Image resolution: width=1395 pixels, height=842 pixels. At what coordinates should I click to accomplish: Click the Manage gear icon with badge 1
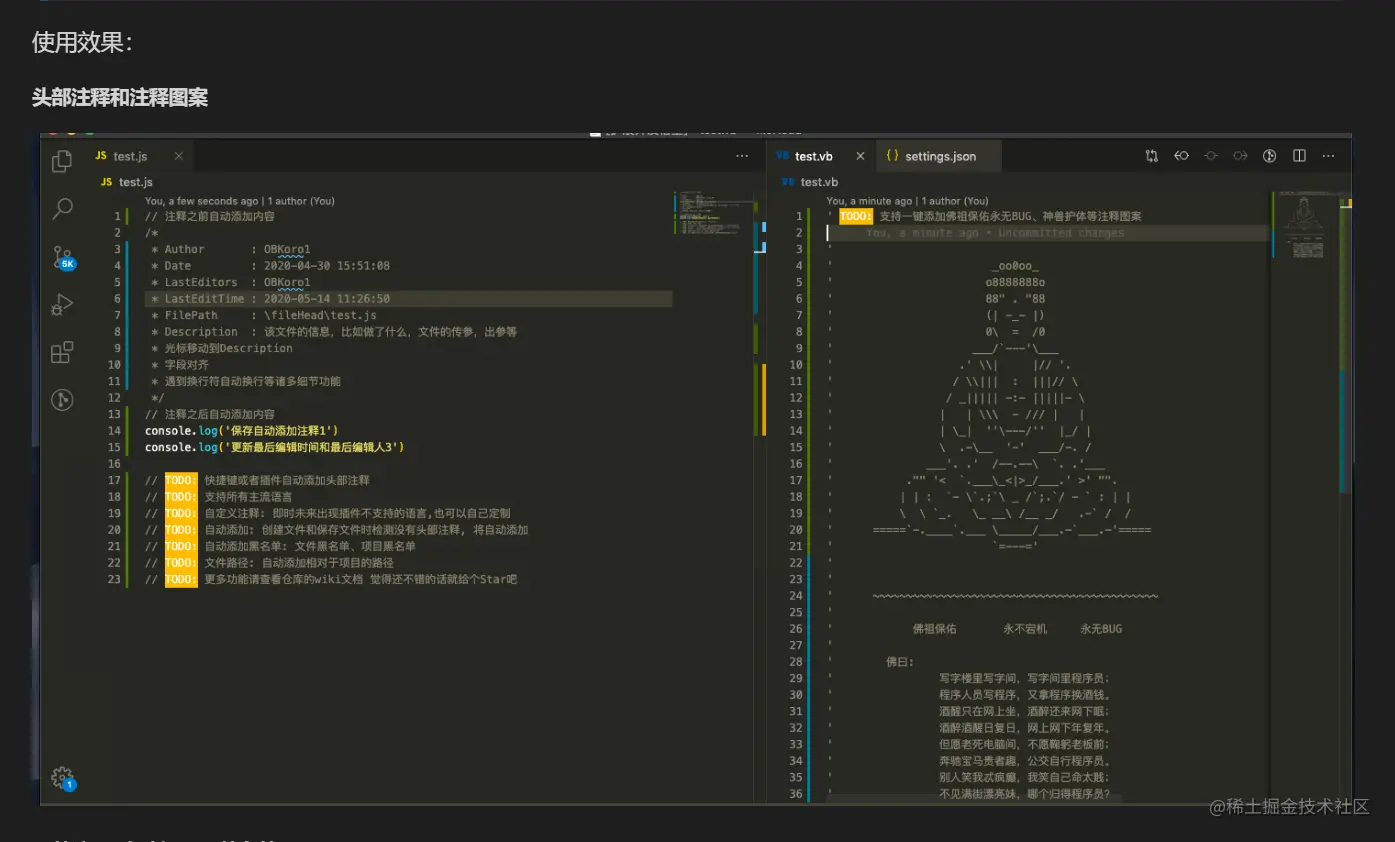(63, 778)
